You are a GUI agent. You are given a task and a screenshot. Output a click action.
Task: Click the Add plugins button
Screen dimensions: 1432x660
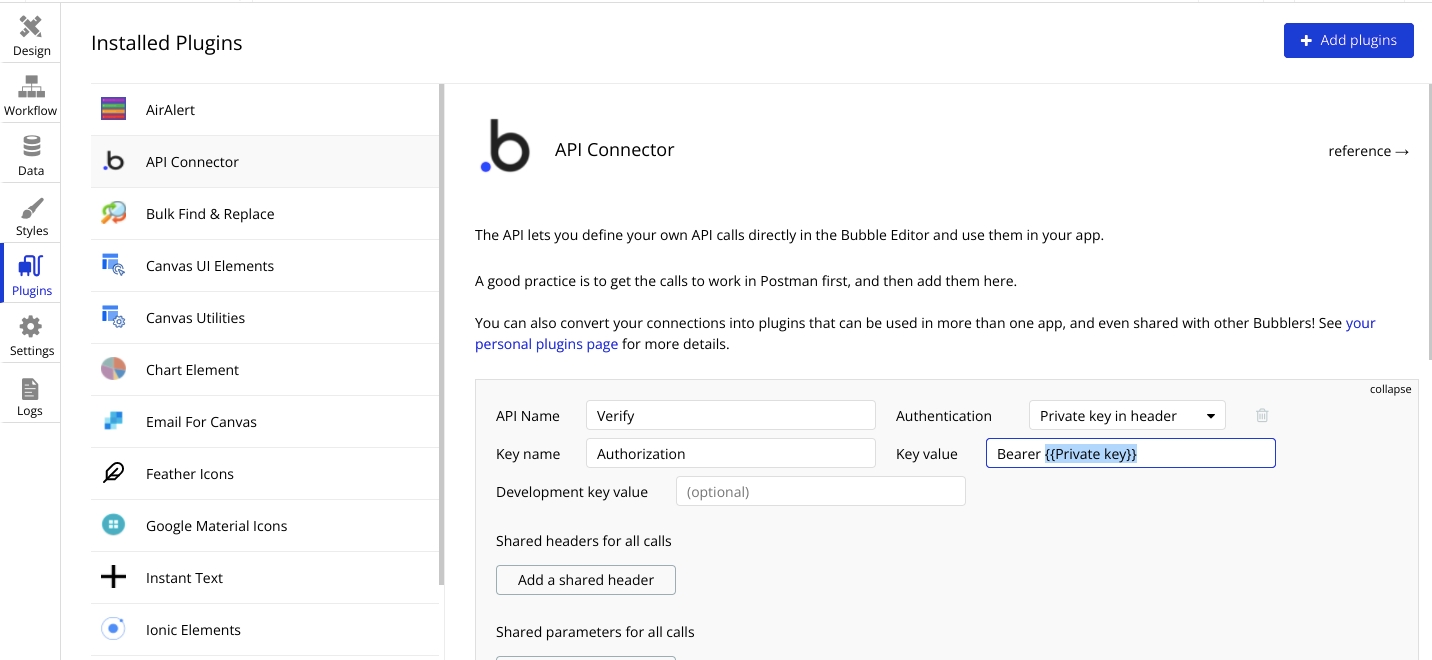tap(1348, 41)
